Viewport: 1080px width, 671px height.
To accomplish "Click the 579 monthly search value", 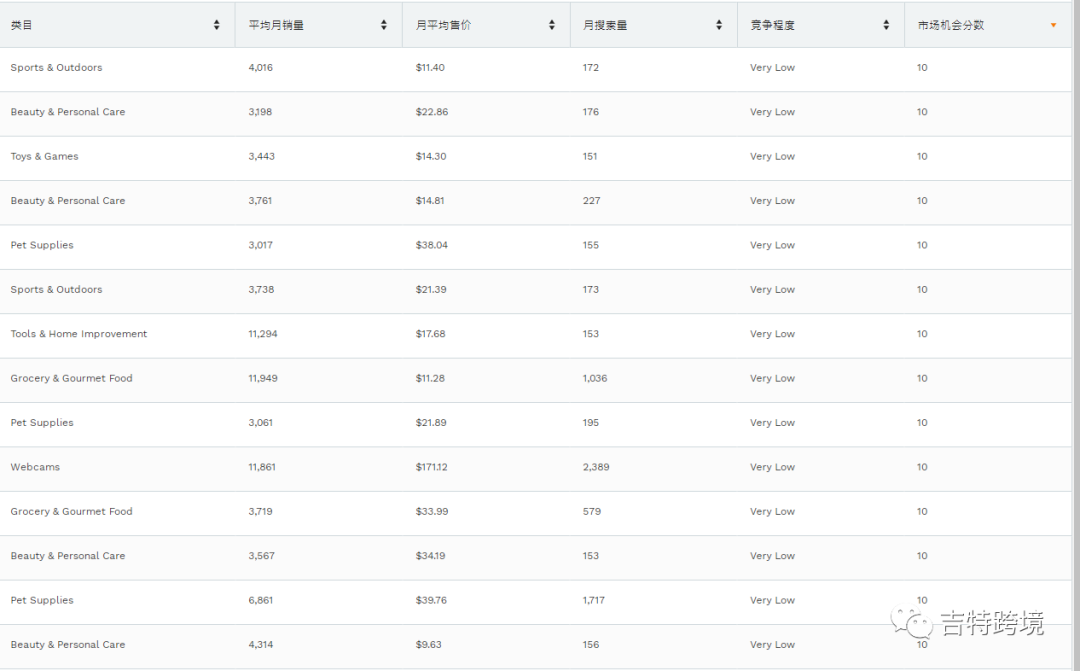I will click(x=592, y=512).
